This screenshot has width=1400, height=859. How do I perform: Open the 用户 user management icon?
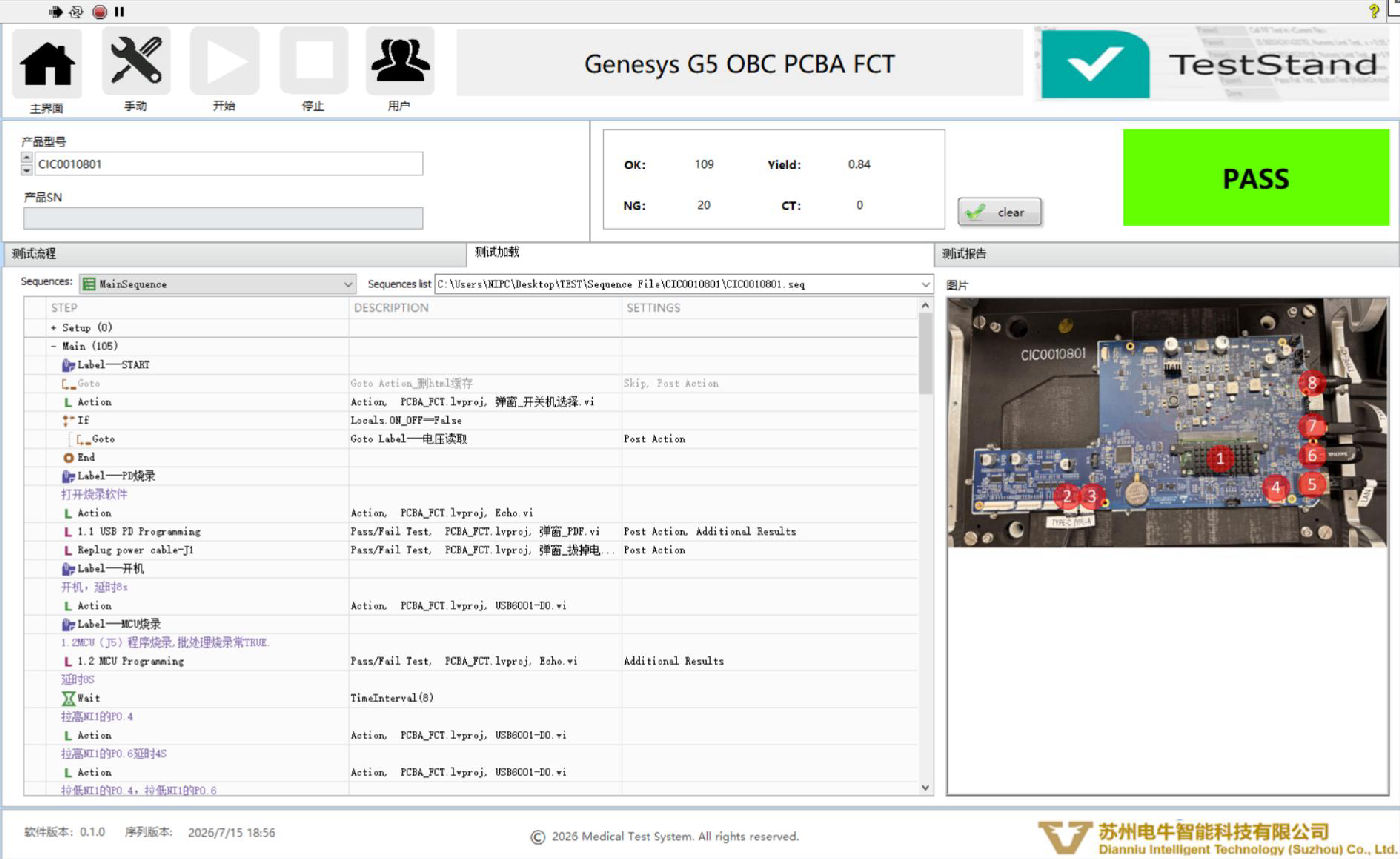tap(400, 62)
